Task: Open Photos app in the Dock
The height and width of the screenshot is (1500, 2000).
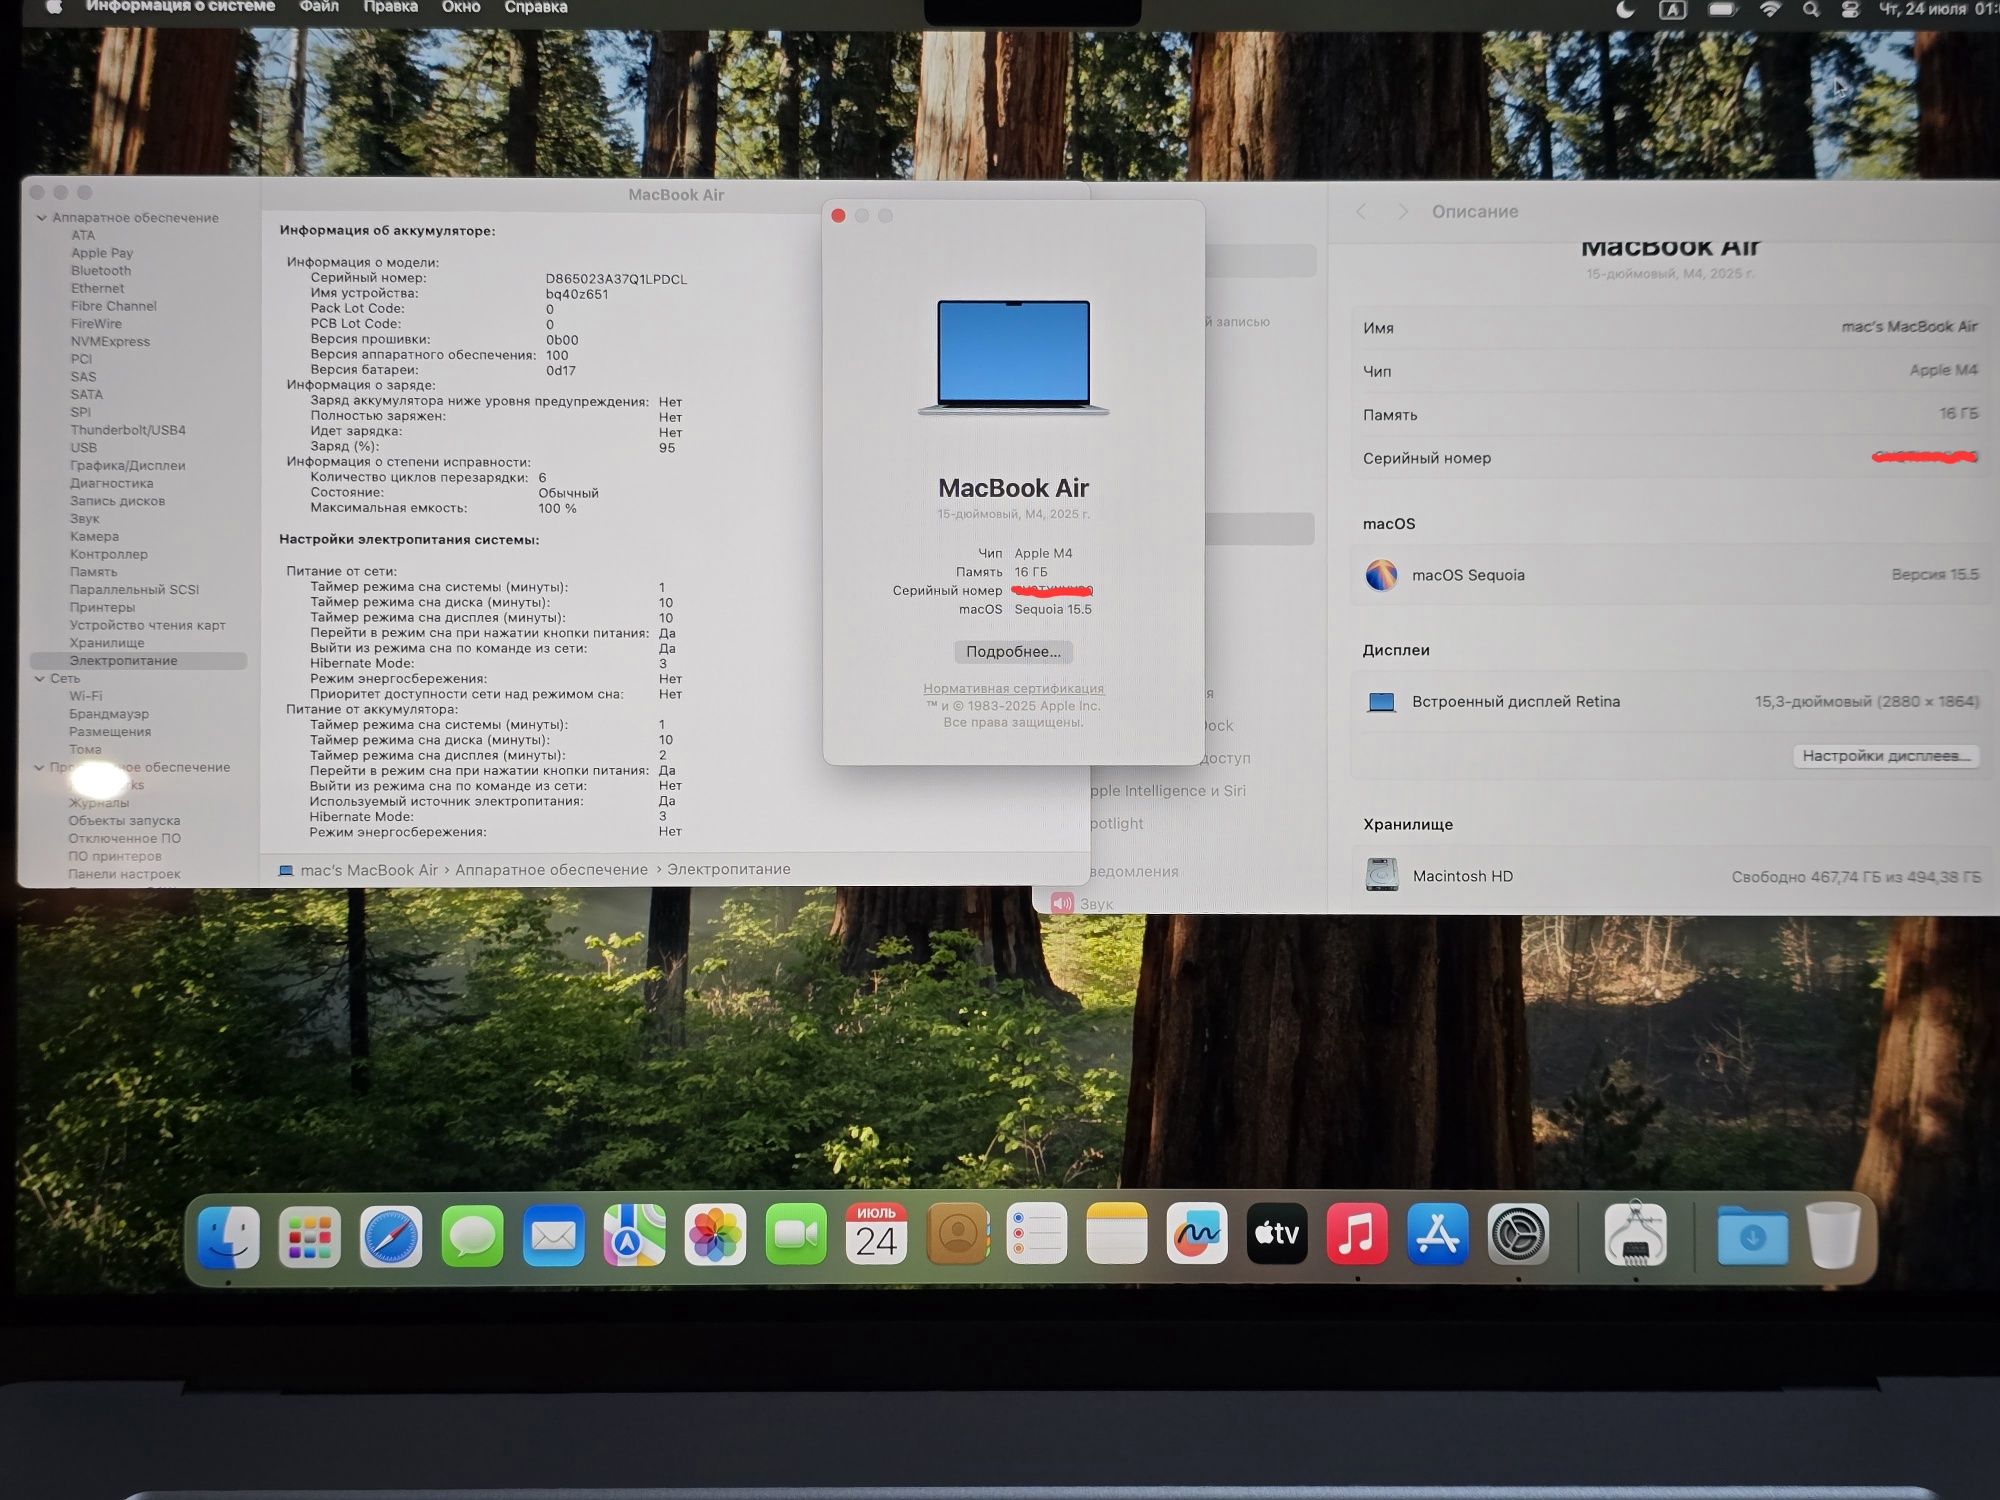Action: tap(715, 1235)
